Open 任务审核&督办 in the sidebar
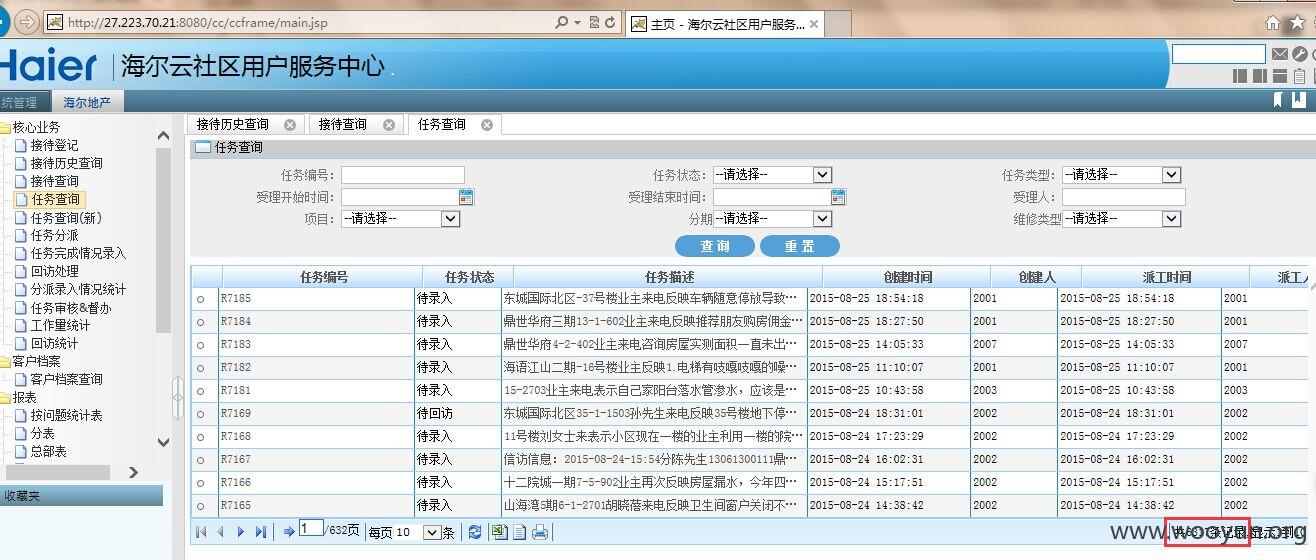 pyautogui.click(x=71, y=307)
